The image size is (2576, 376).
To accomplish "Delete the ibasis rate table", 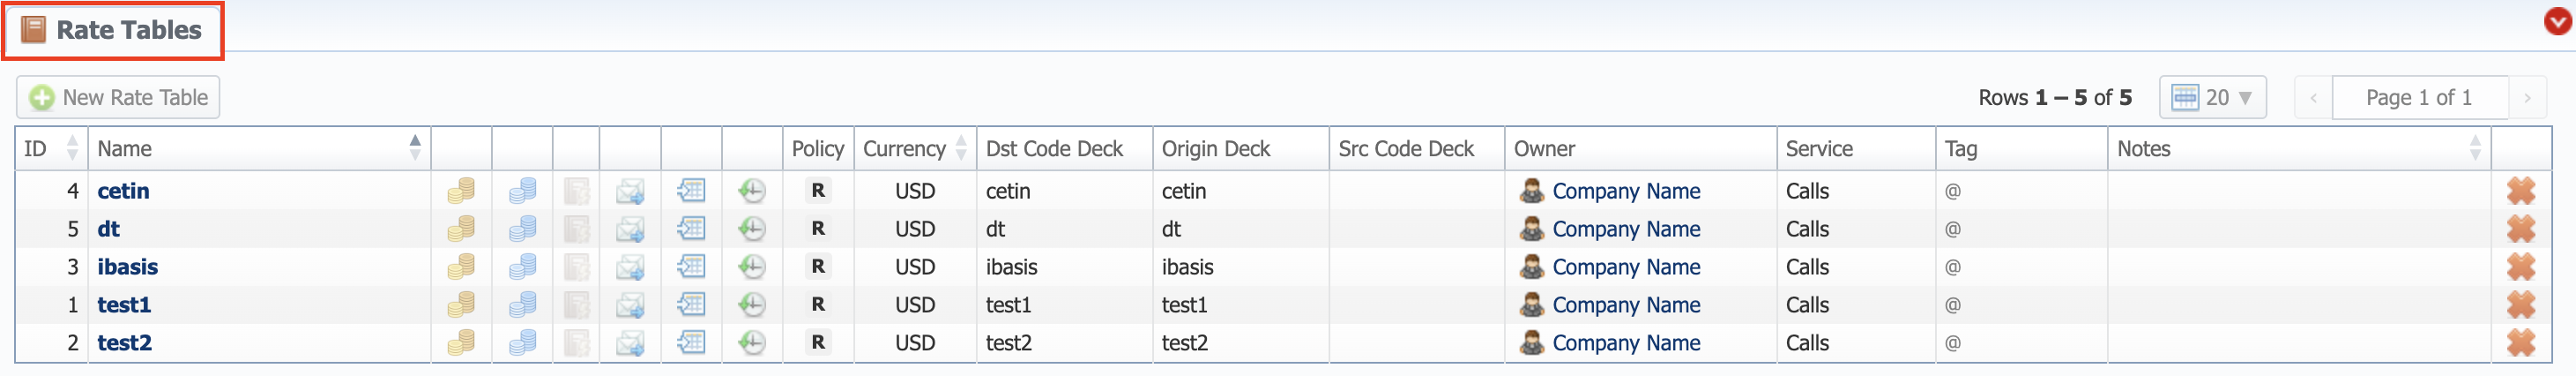I will [2520, 266].
